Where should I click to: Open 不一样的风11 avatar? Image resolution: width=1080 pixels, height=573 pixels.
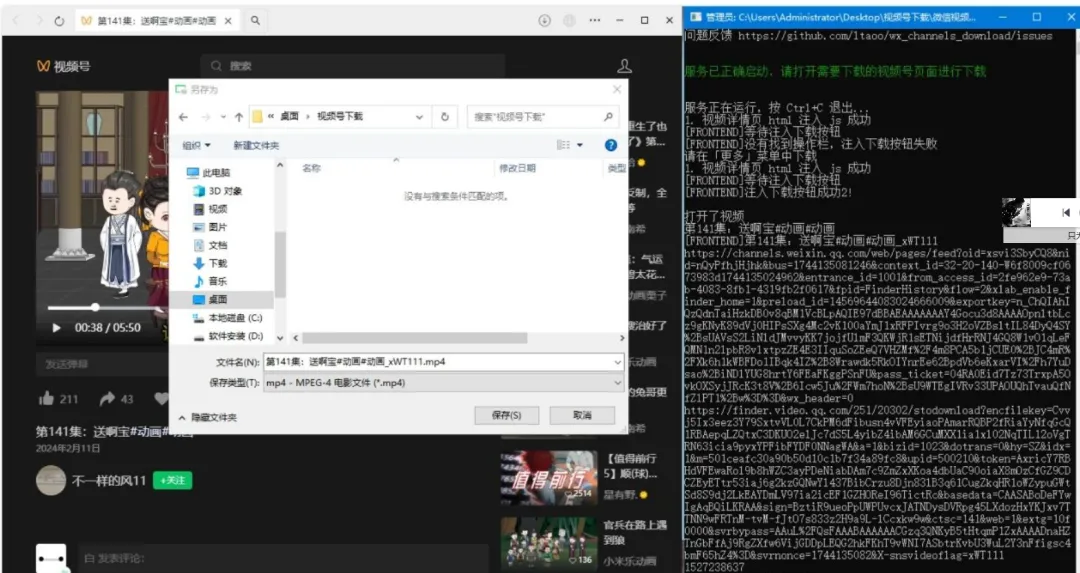tap(51, 480)
